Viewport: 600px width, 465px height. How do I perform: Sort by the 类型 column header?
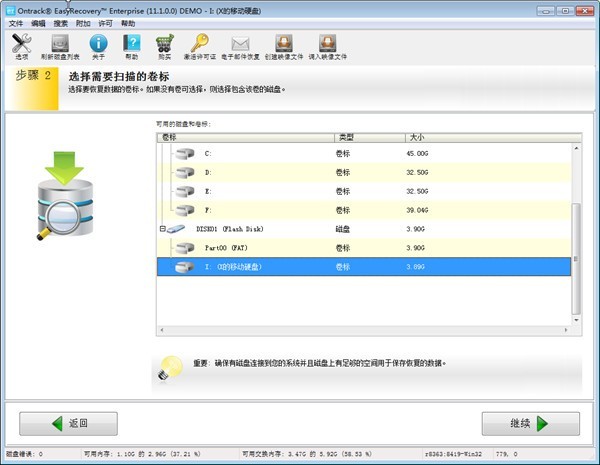click(370, 137)
